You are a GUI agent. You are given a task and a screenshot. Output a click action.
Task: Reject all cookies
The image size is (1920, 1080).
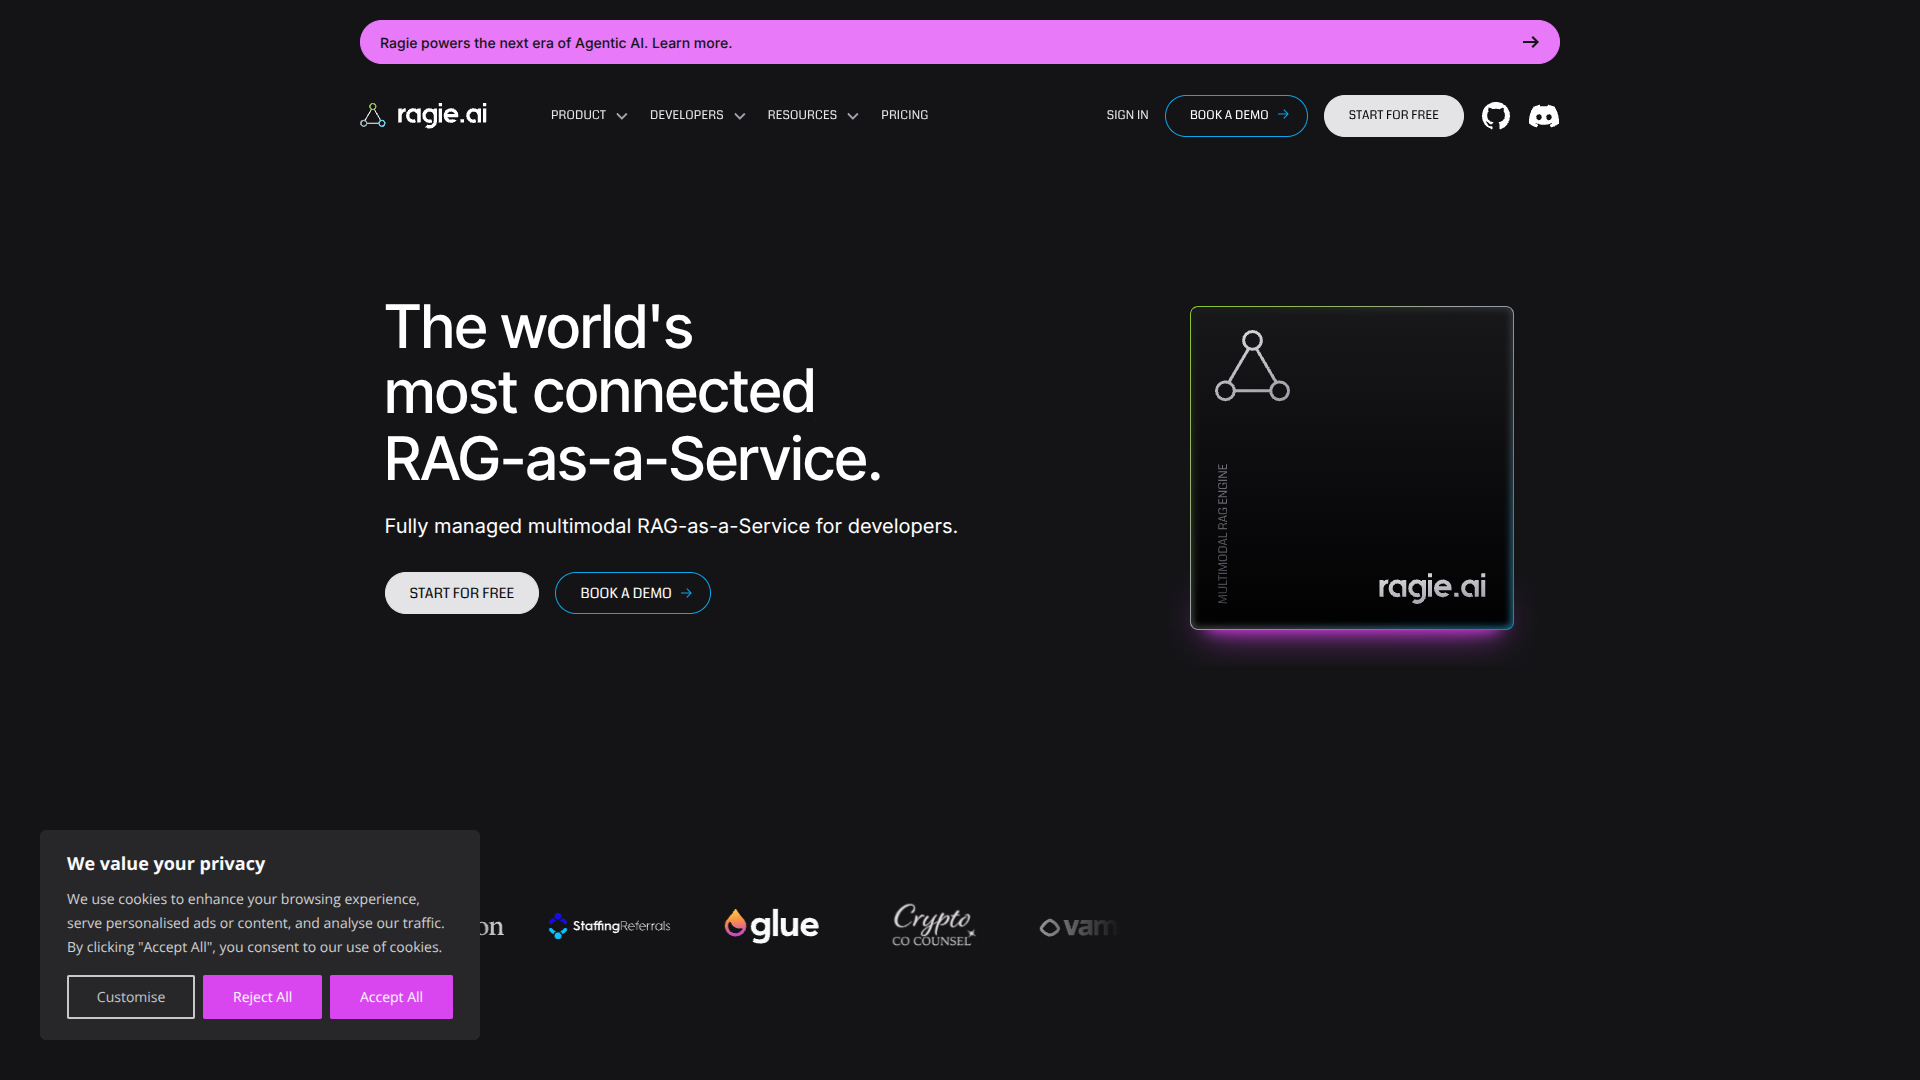point(262,996)
